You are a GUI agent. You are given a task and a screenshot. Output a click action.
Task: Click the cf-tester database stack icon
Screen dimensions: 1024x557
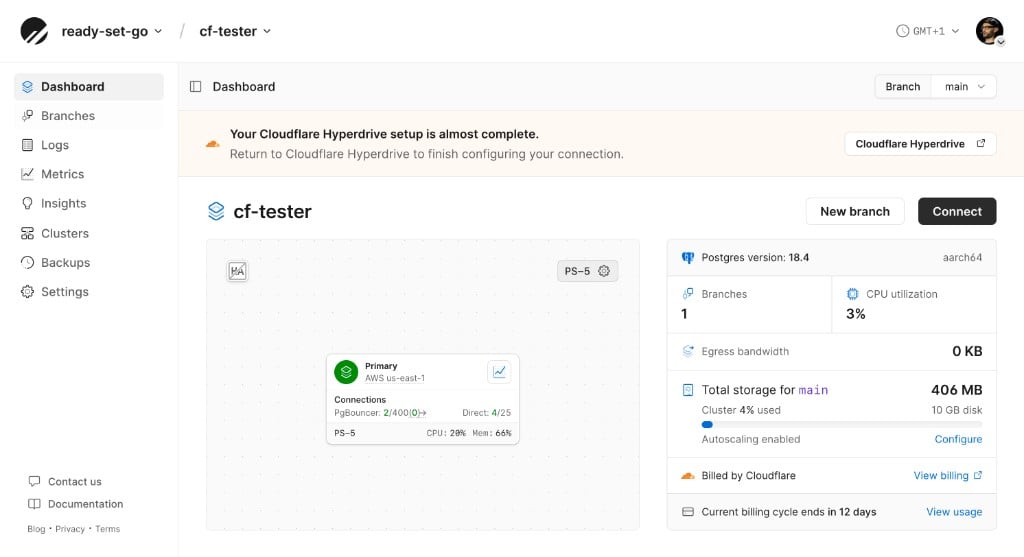(x=216, y=212)
